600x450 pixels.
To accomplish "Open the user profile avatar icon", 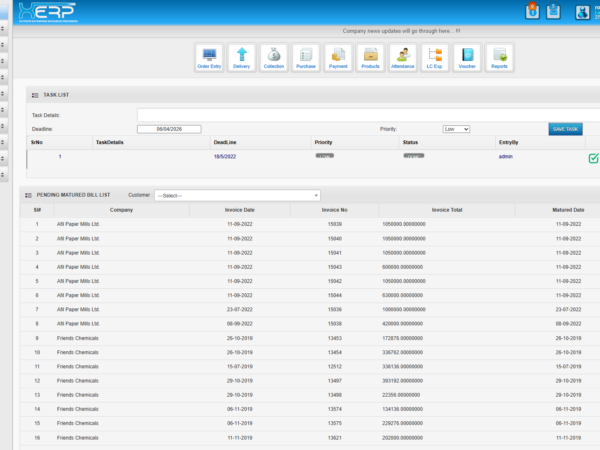I will pos(582,12).
